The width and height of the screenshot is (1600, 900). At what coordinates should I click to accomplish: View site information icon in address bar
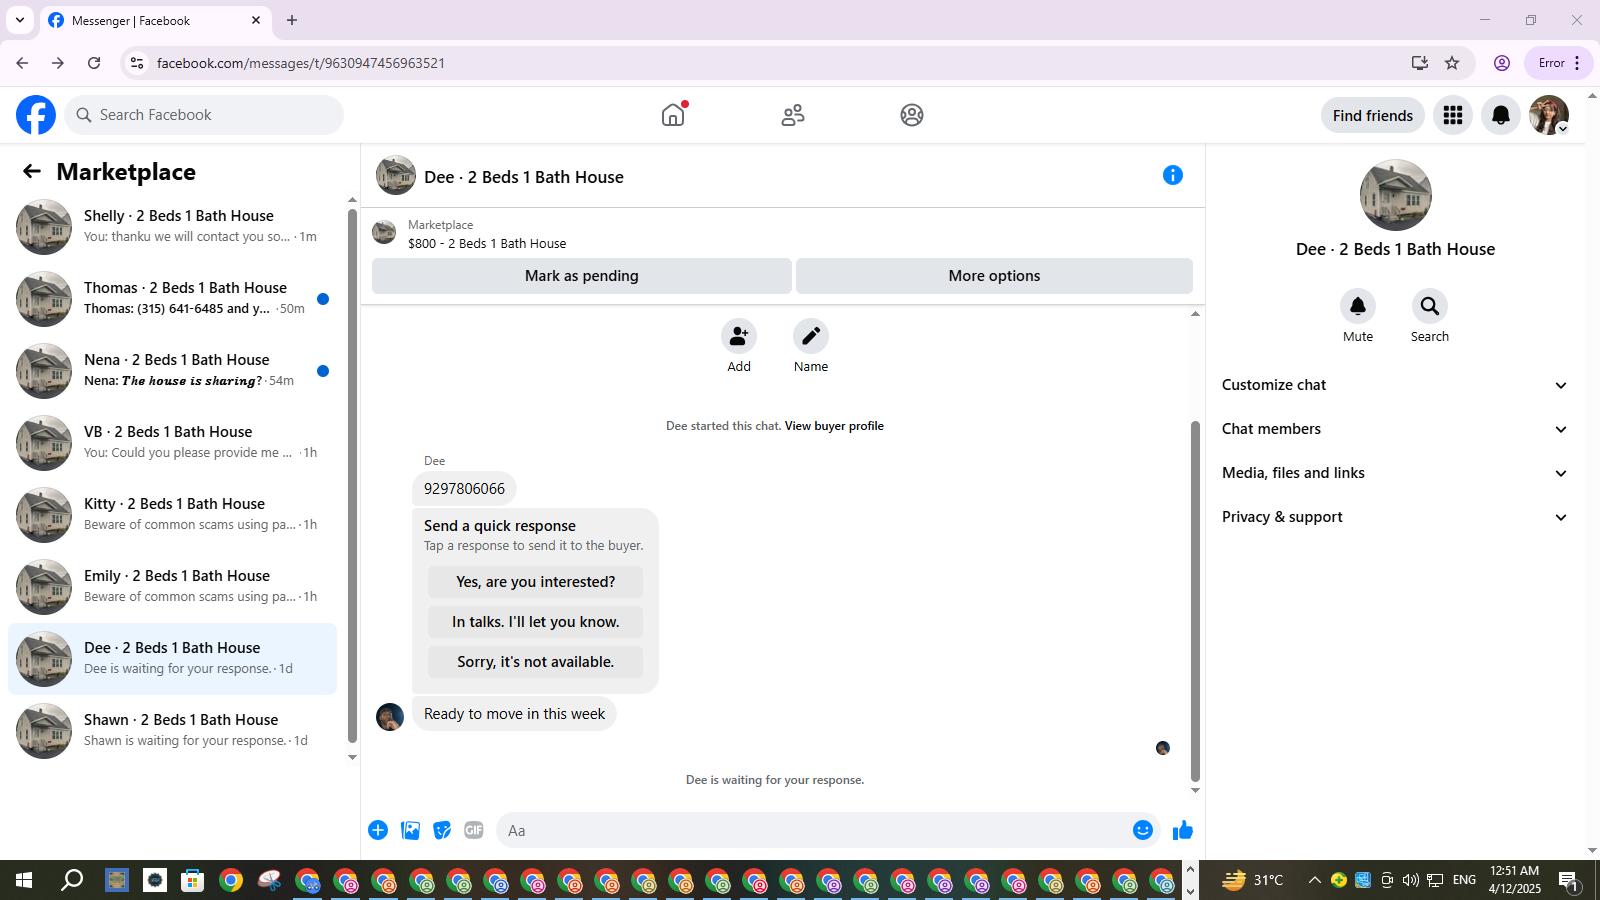(137, 63)
